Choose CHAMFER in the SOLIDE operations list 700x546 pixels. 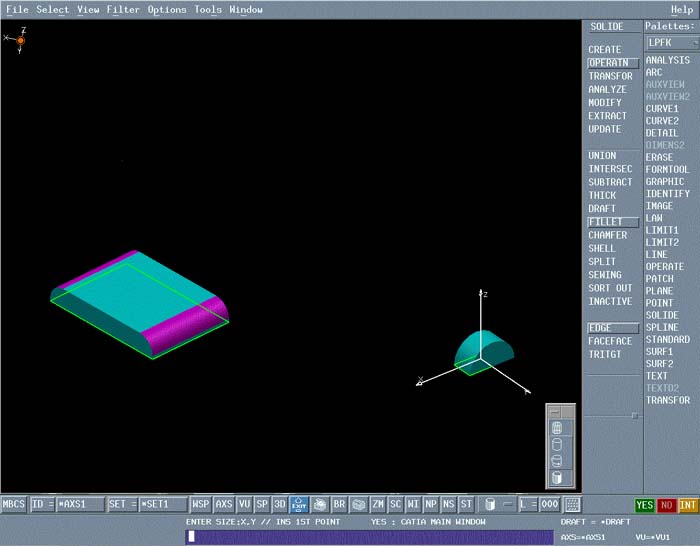(608, 235)
